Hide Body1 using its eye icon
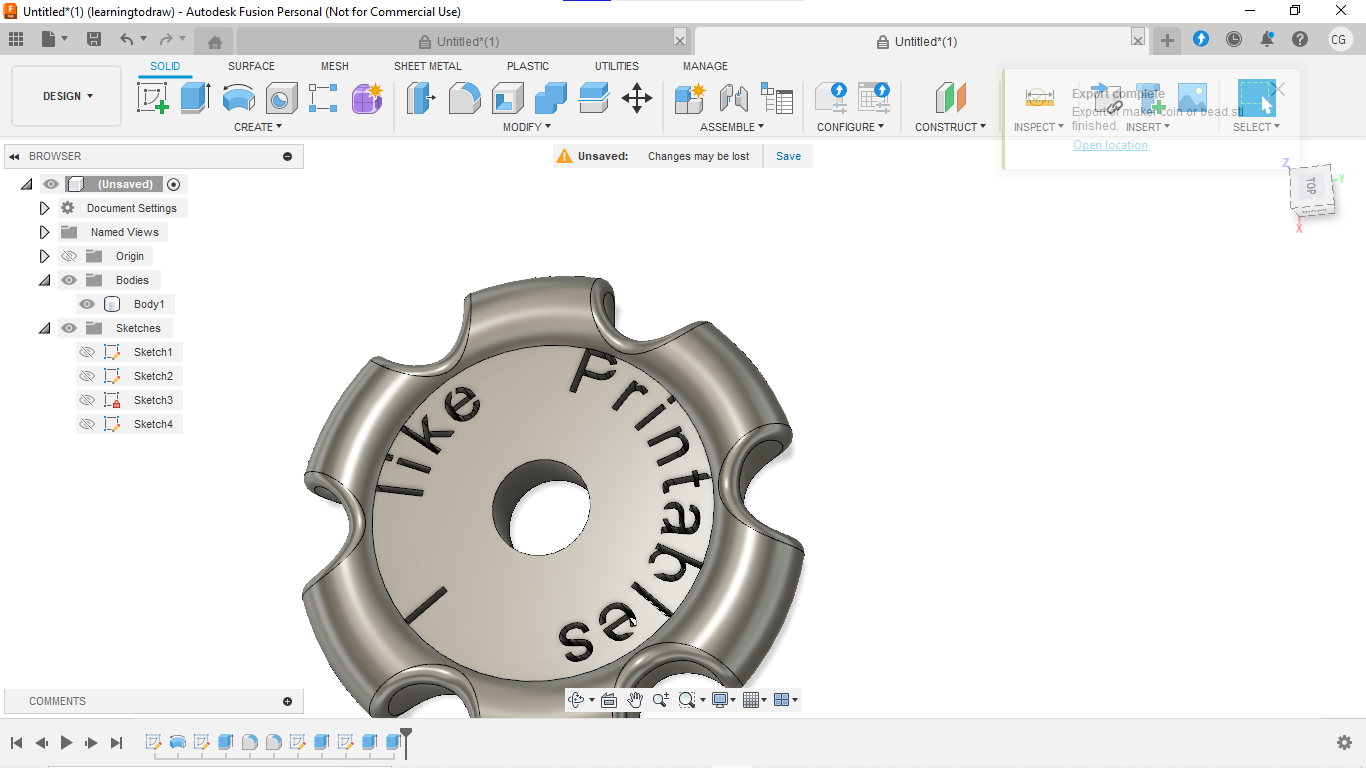 87,304
